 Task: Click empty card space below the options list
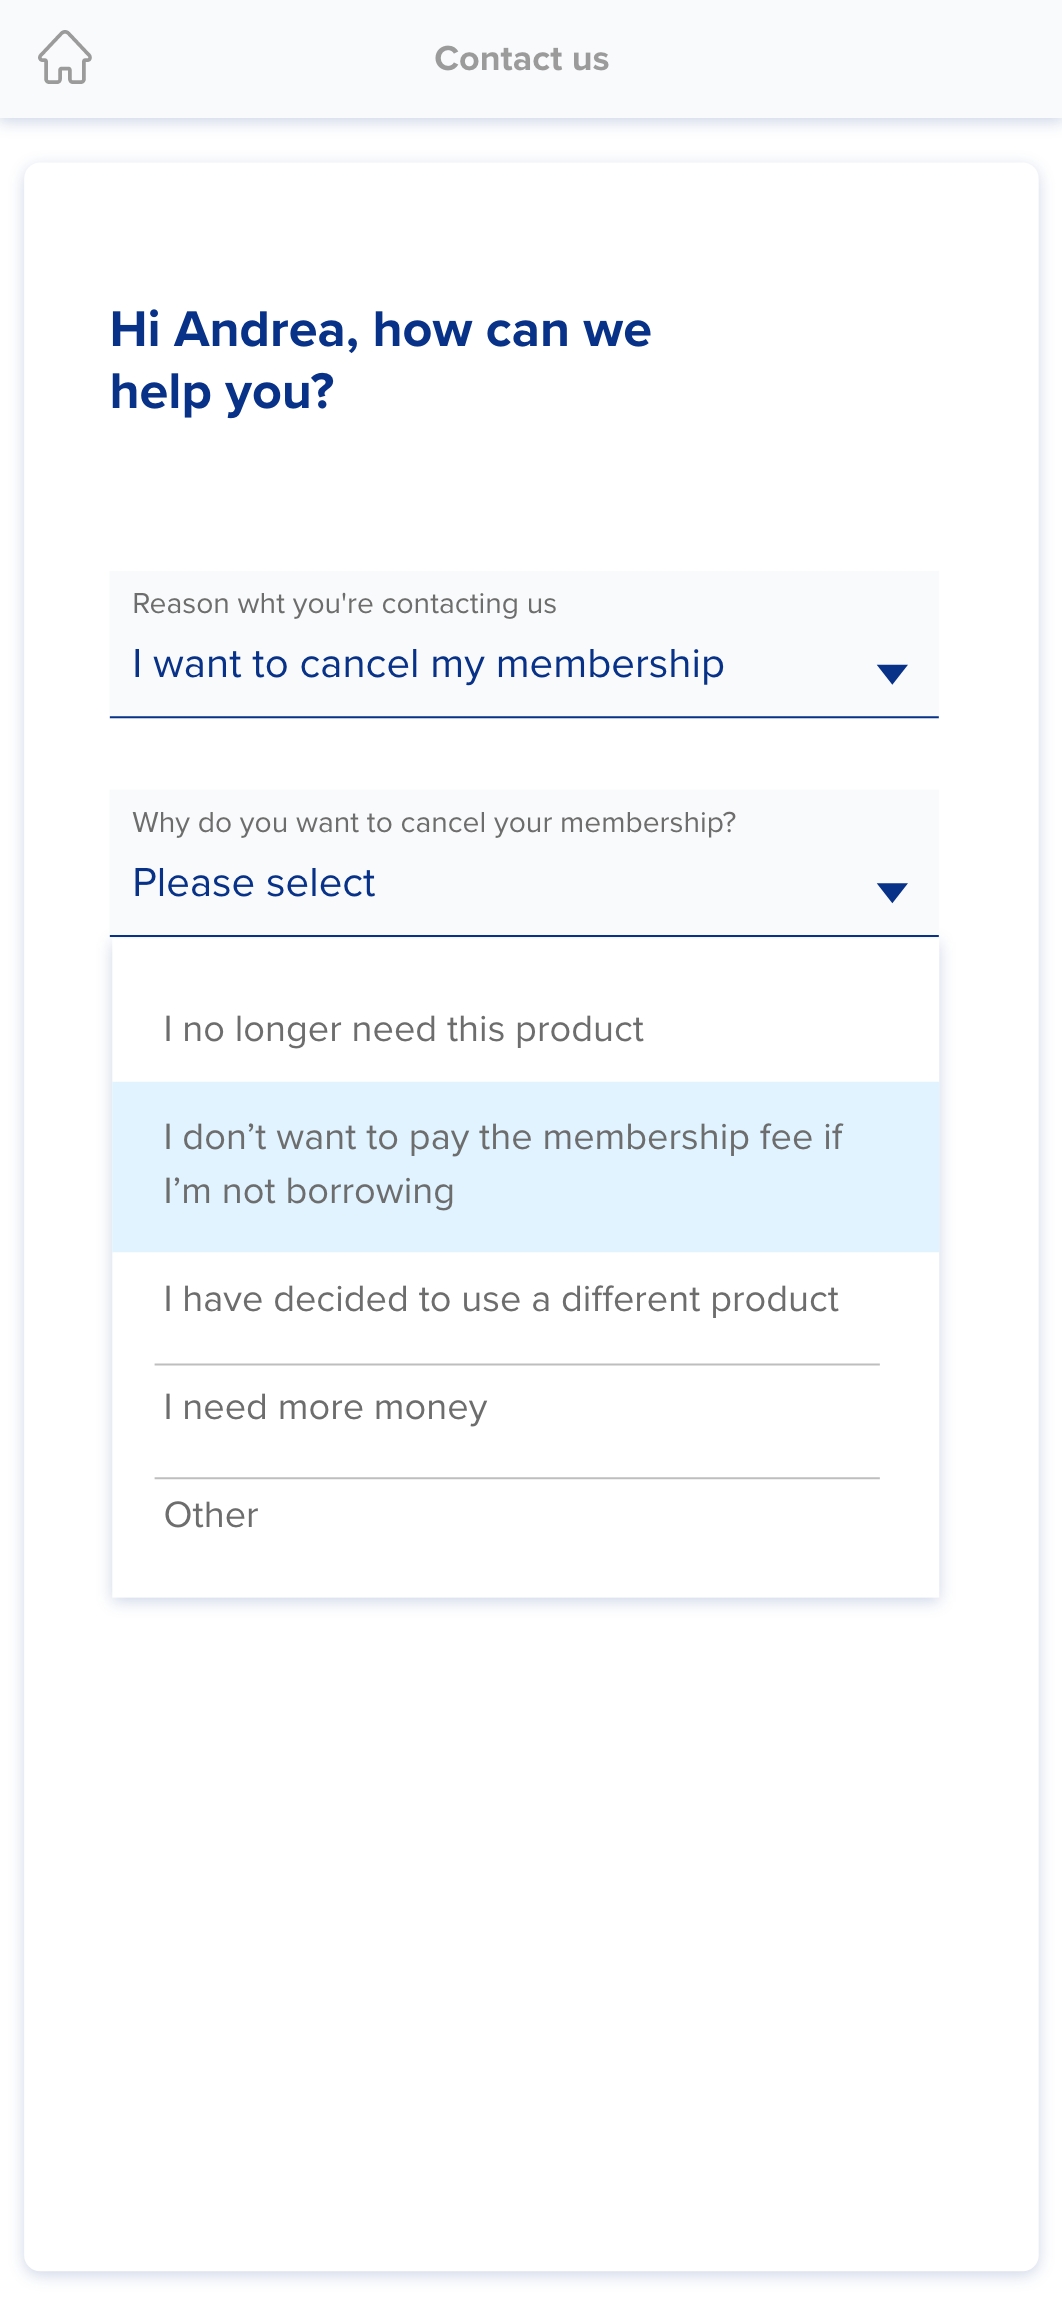pyautogui.click(x=530, y=1900)
